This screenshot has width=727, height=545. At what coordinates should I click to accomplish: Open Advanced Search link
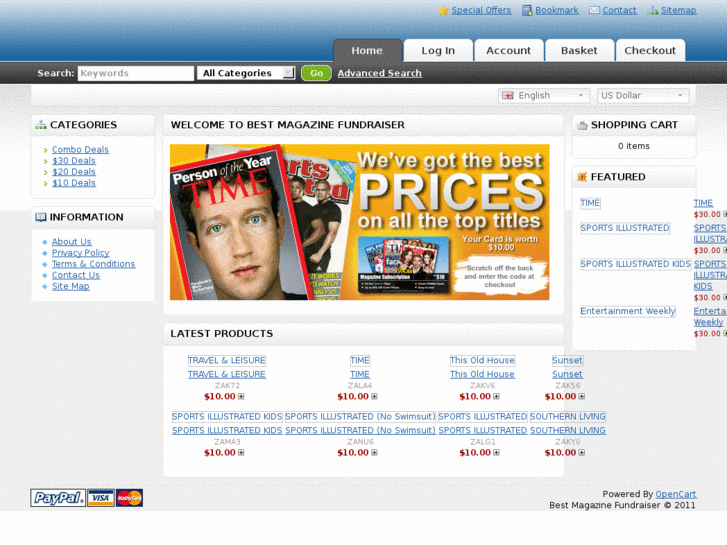(380, 73)
